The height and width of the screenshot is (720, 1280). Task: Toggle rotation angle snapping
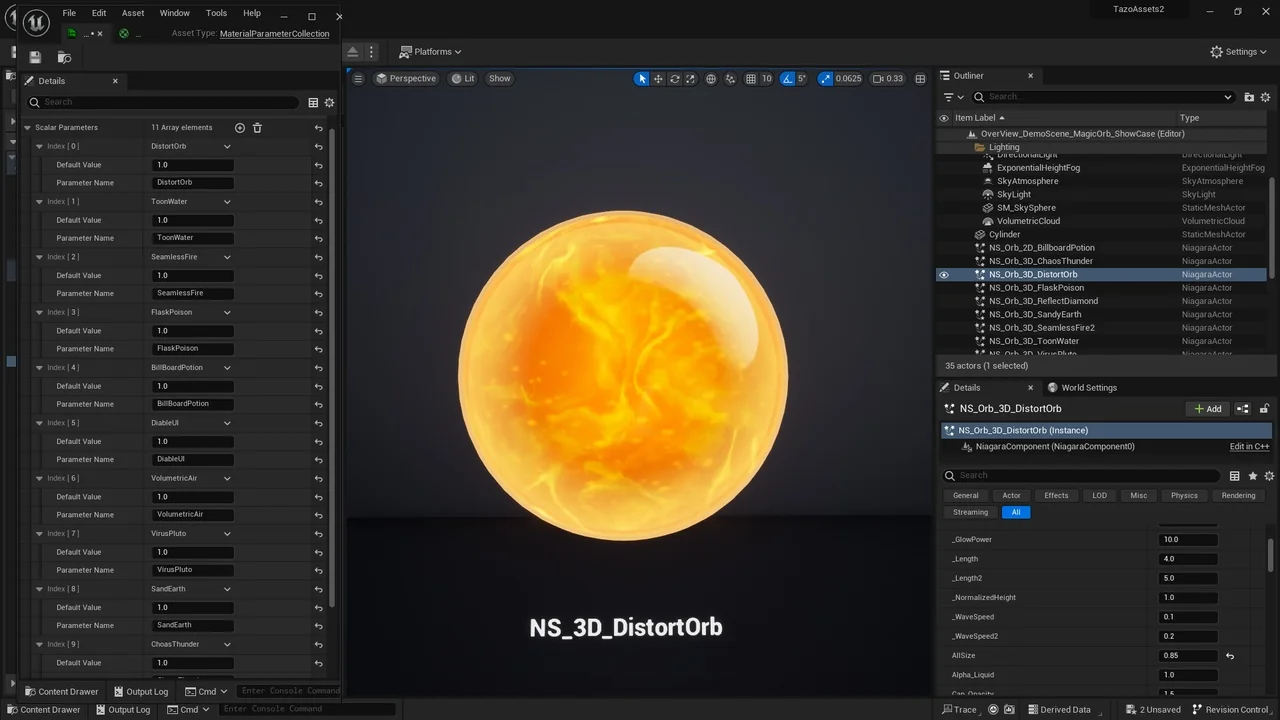tap(788, 78)
